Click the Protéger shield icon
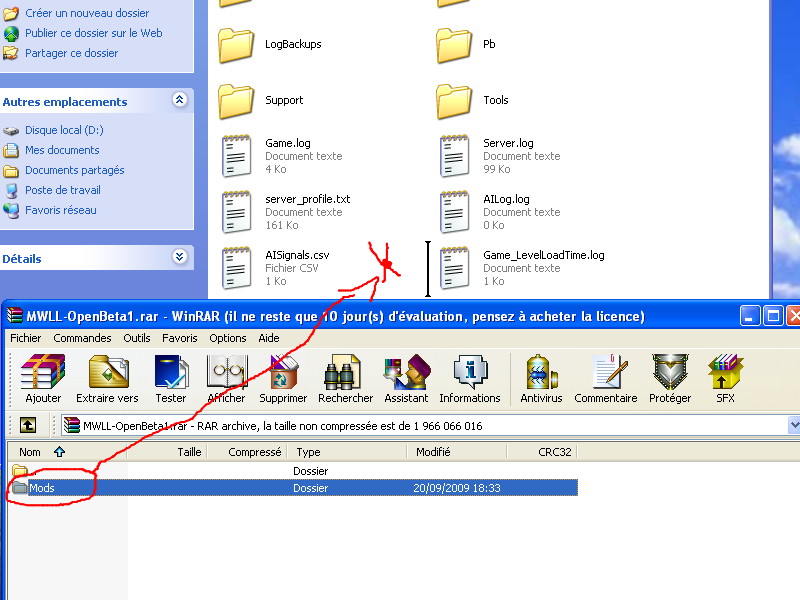Screen dimensions: 800x600 (x=670, y=379)
